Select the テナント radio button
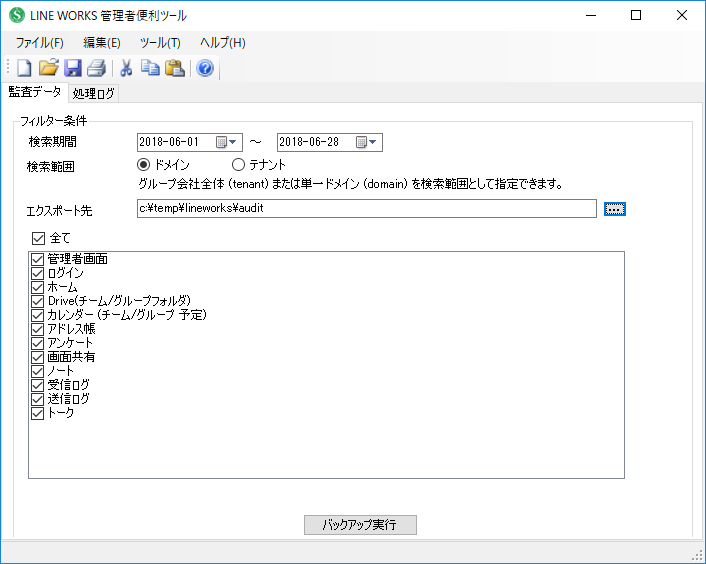This screenshot has width=706, height=564. tap(238, 165)
